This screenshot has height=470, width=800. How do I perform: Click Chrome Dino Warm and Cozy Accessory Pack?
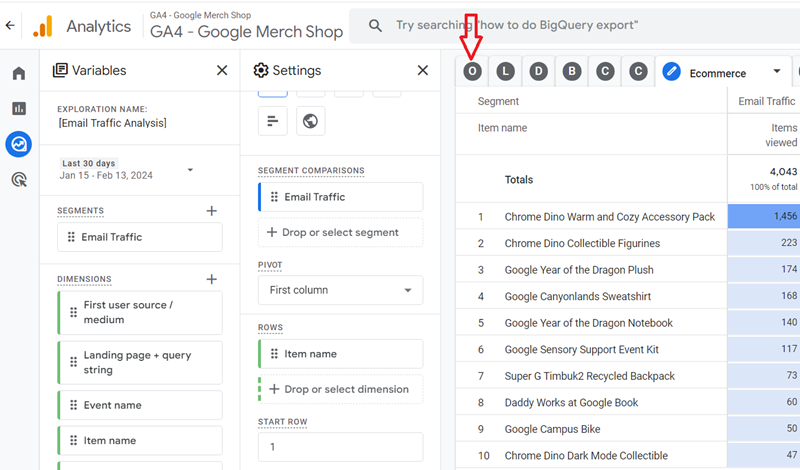point(610,217)
